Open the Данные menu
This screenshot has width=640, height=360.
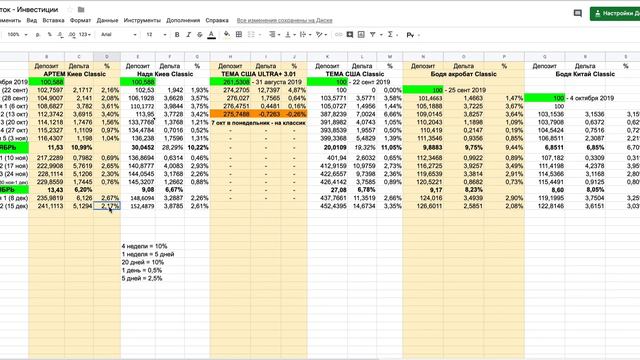[x=107, y=20]
